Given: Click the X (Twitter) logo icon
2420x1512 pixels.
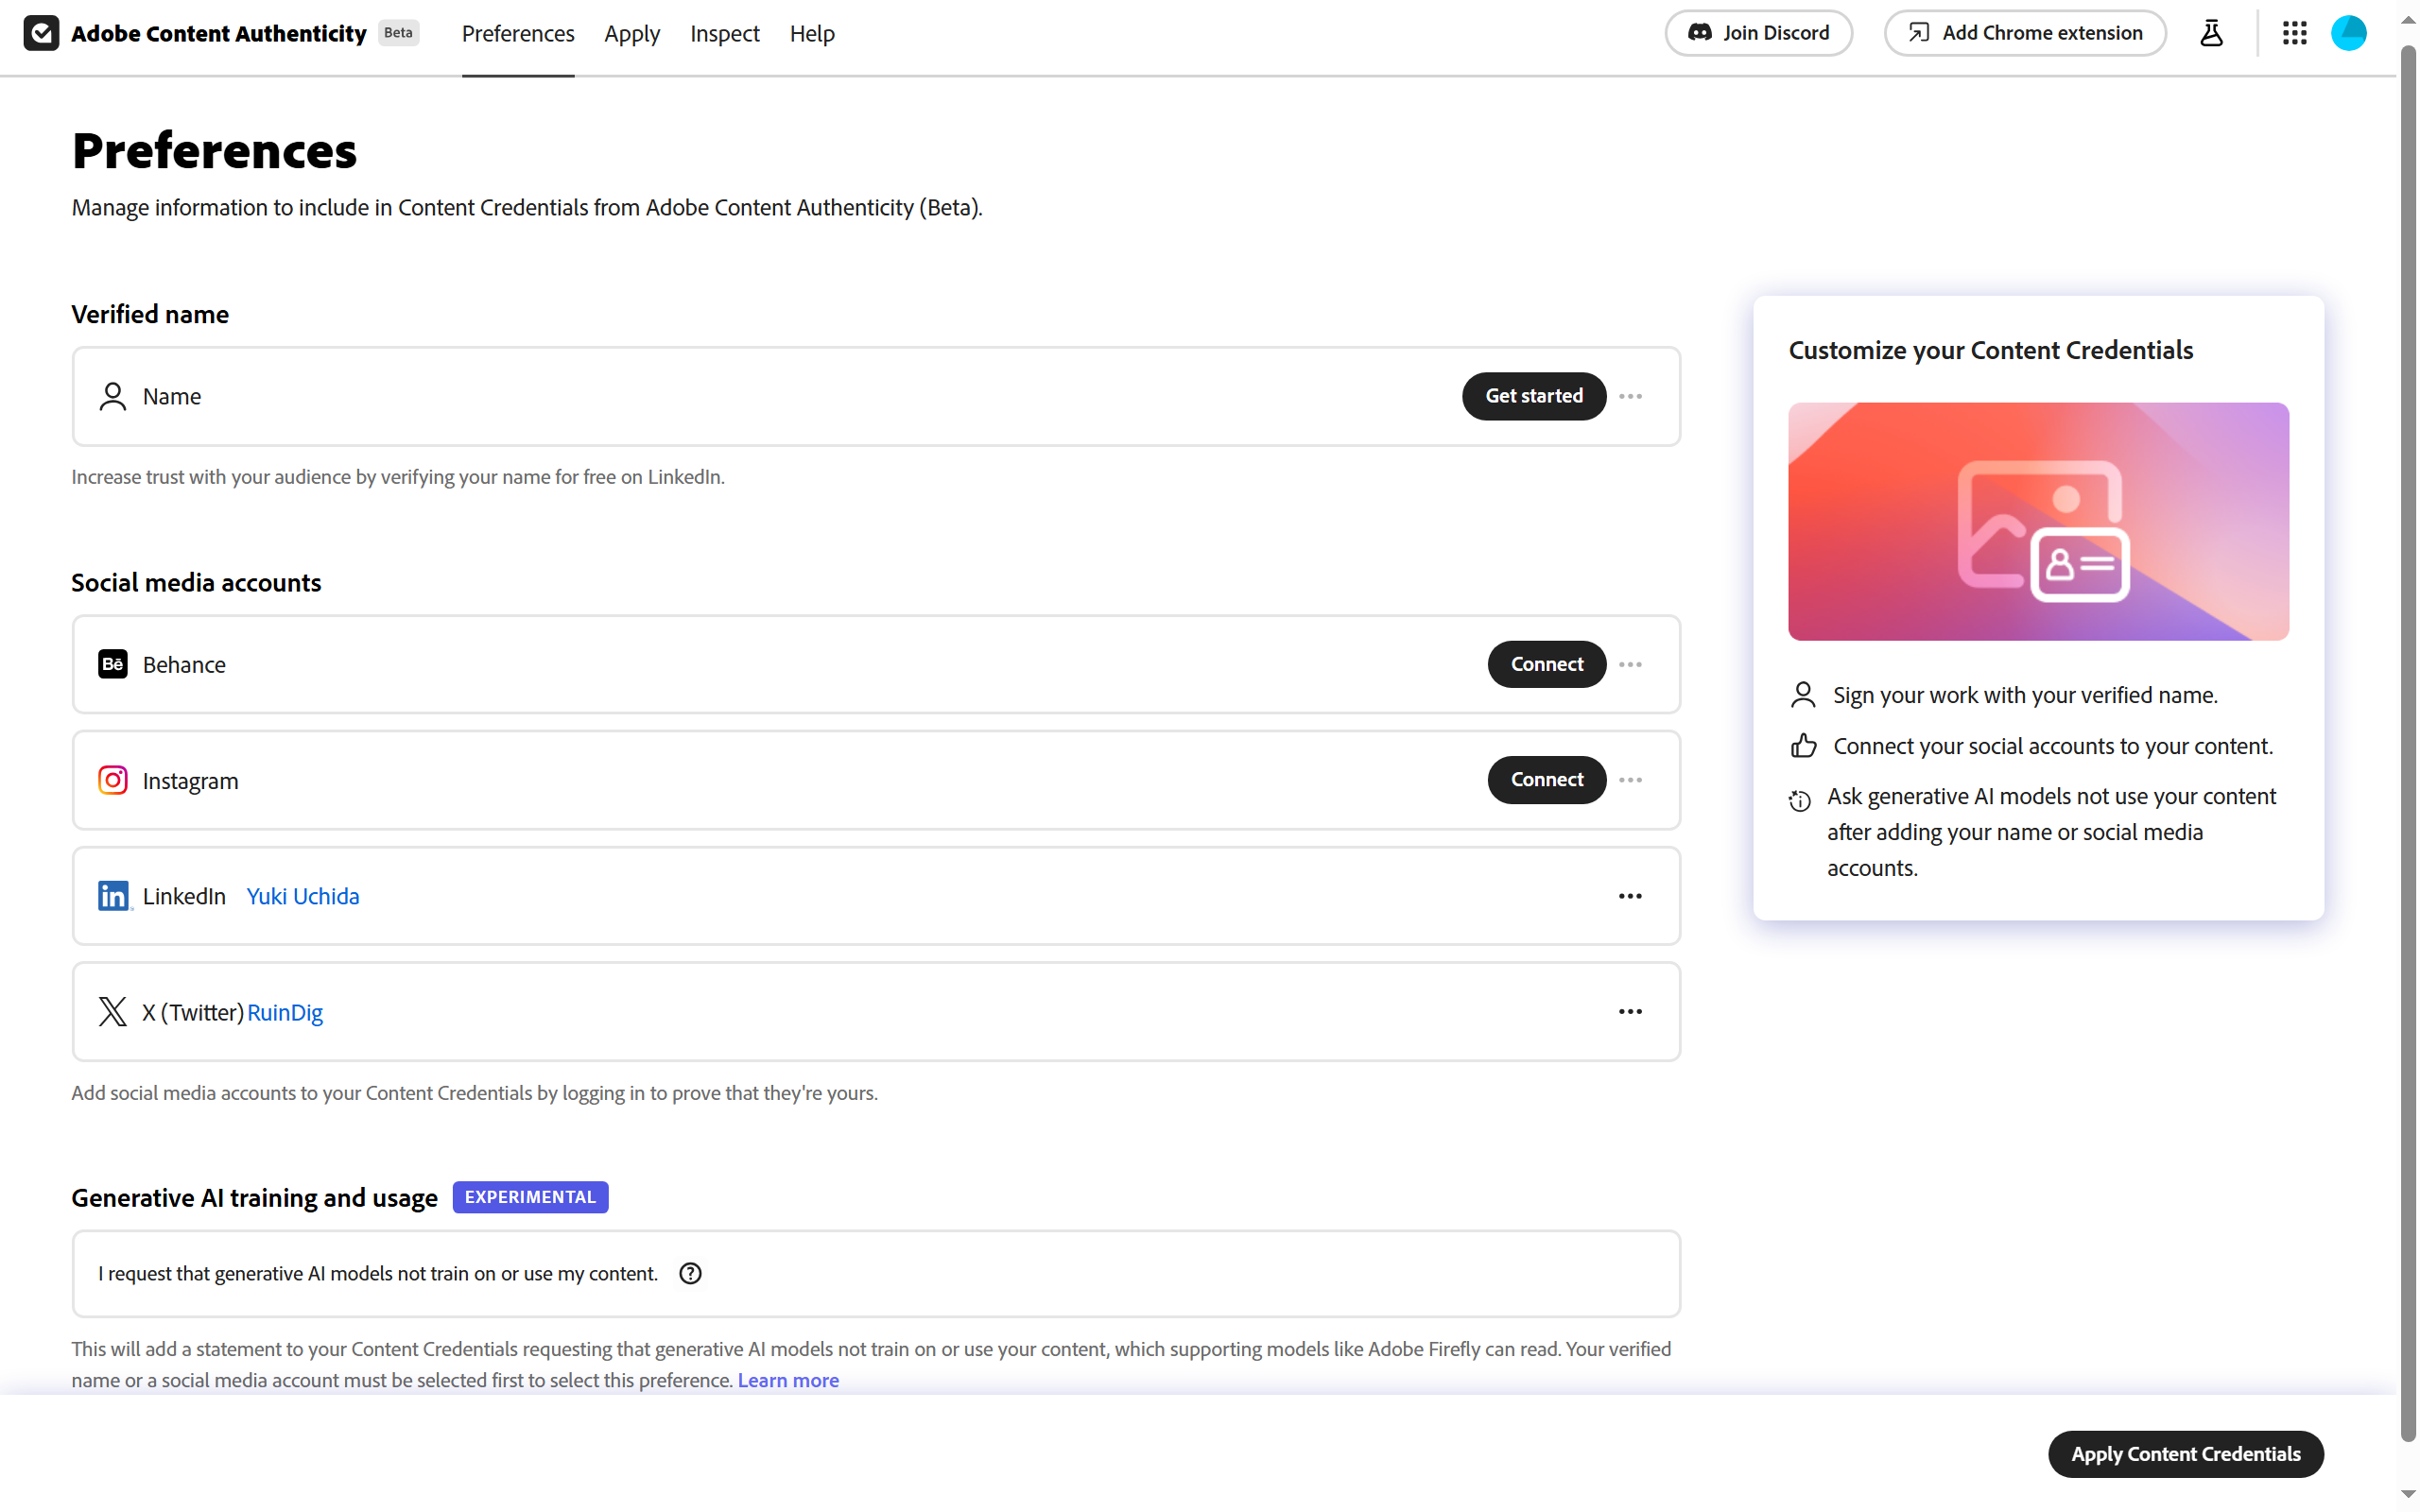Looking at the screenshot, I should coord(113,1011).
